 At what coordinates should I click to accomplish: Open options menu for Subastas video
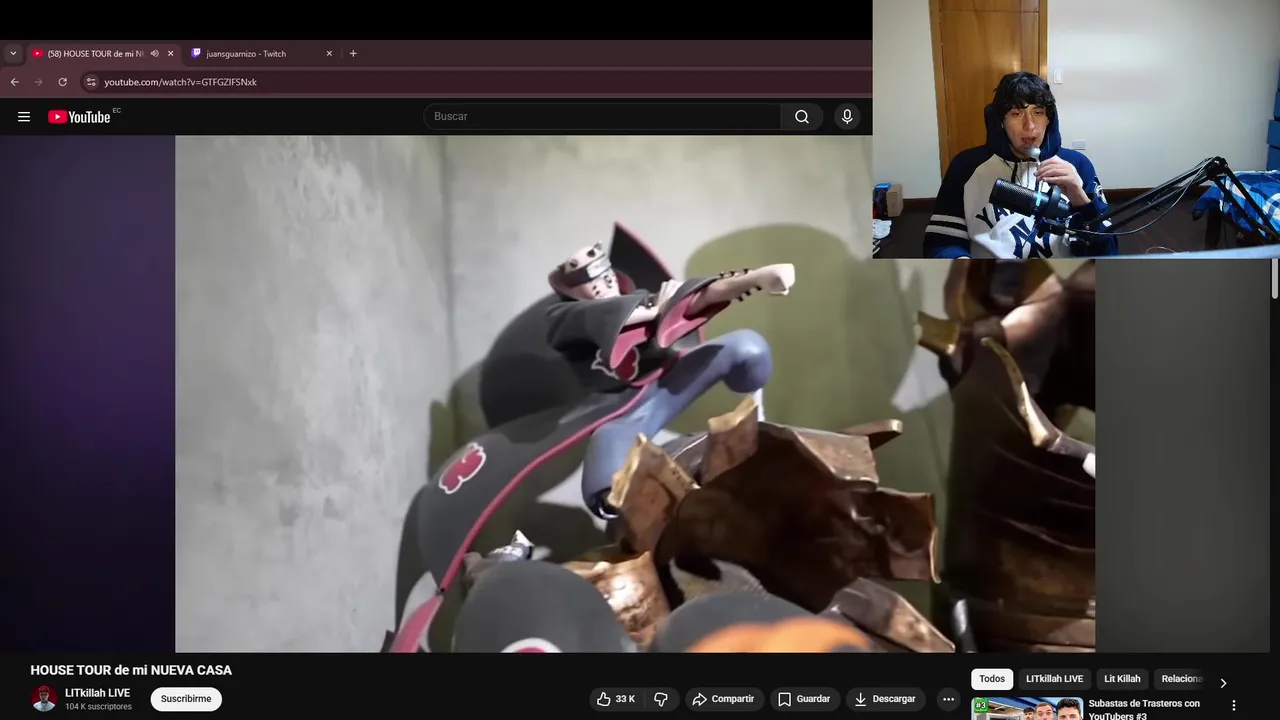(1233, 706)
